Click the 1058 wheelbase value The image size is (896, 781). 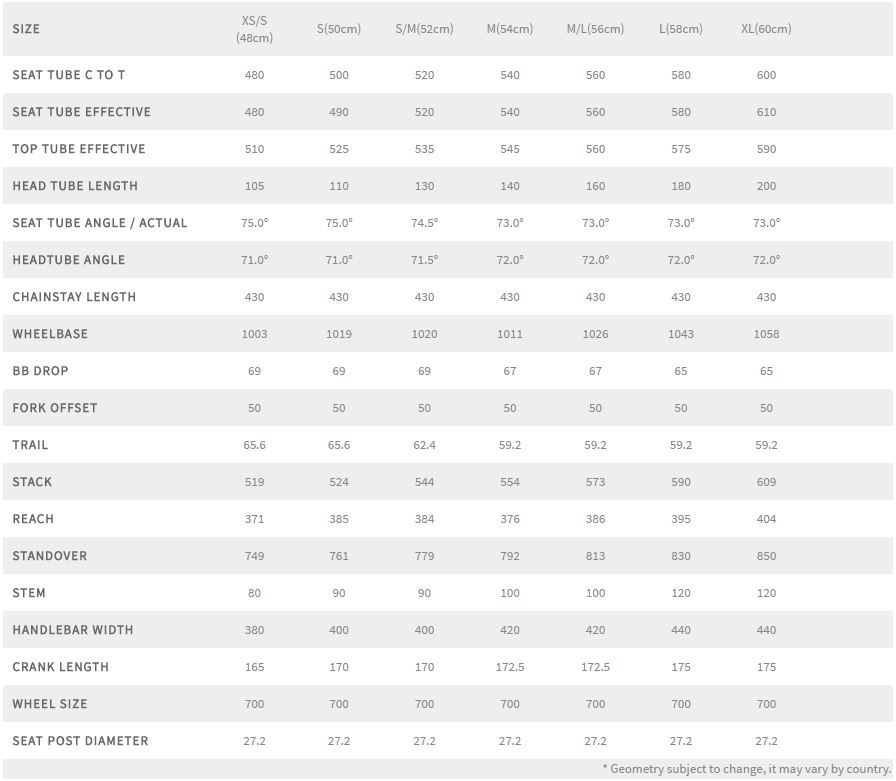[766, 334]
